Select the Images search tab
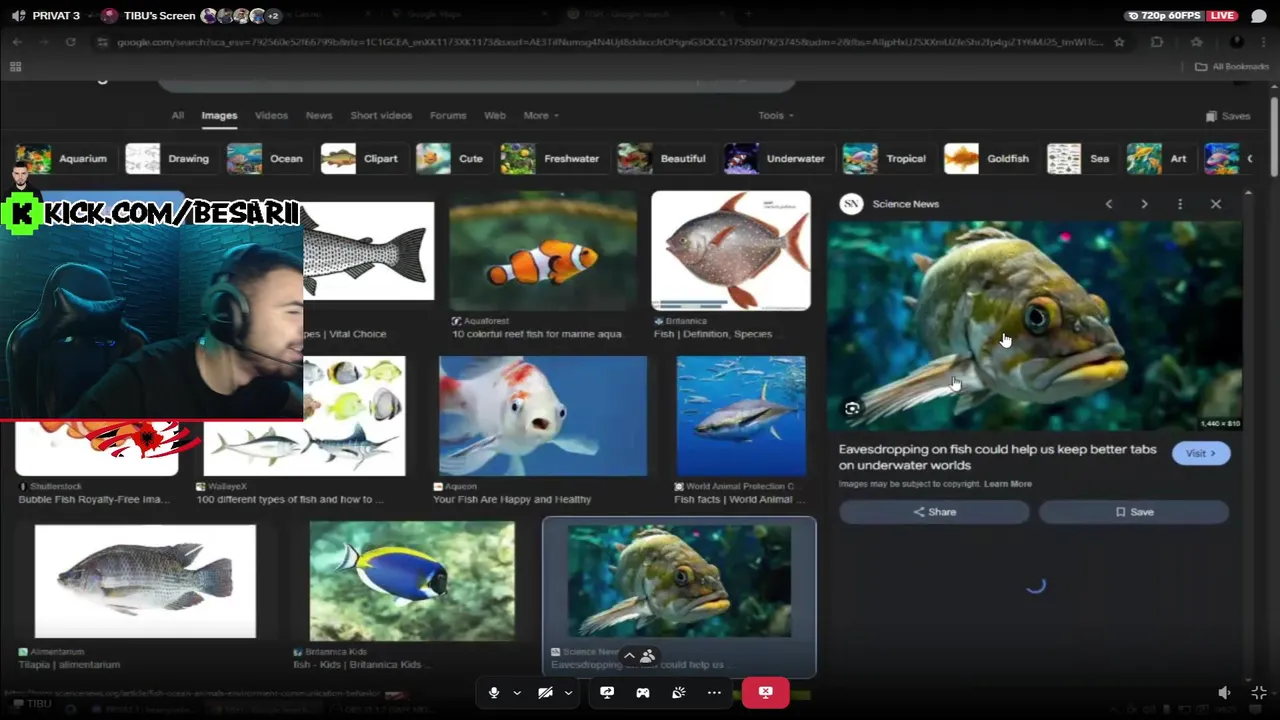The height and width of the screenshot is (720, 1280). (x=219, y=115)
